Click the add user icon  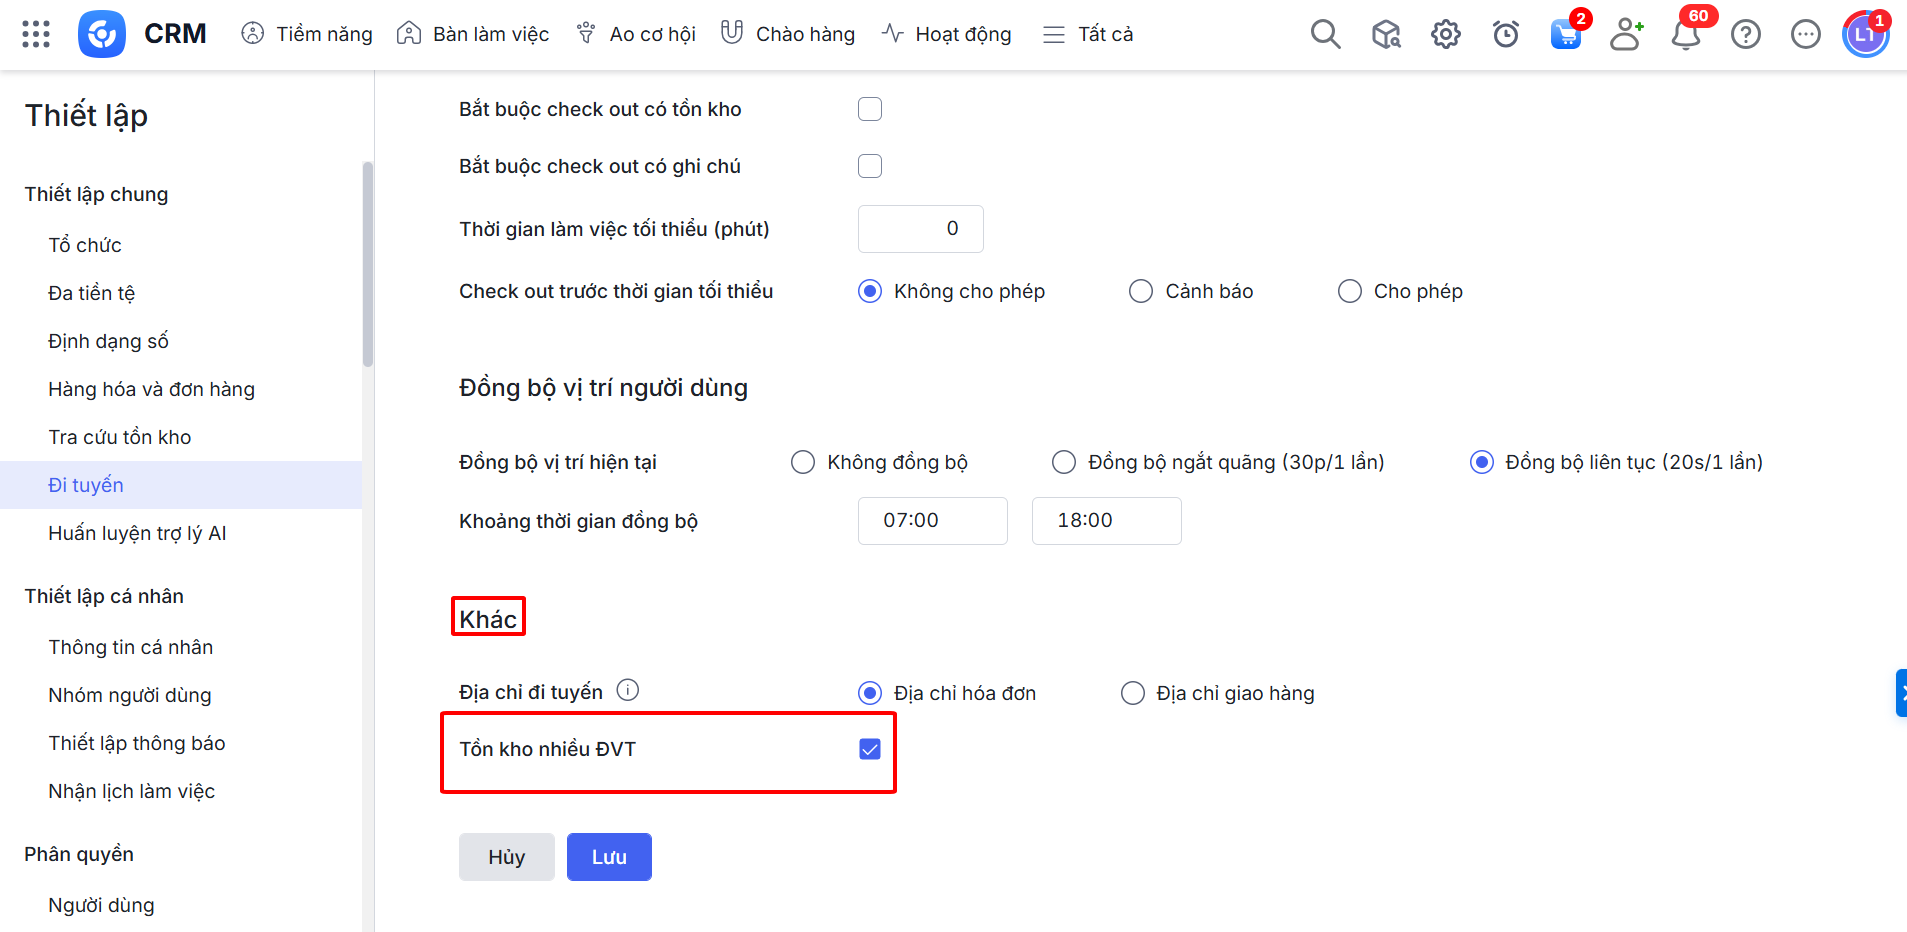(x=1626, y=34)
